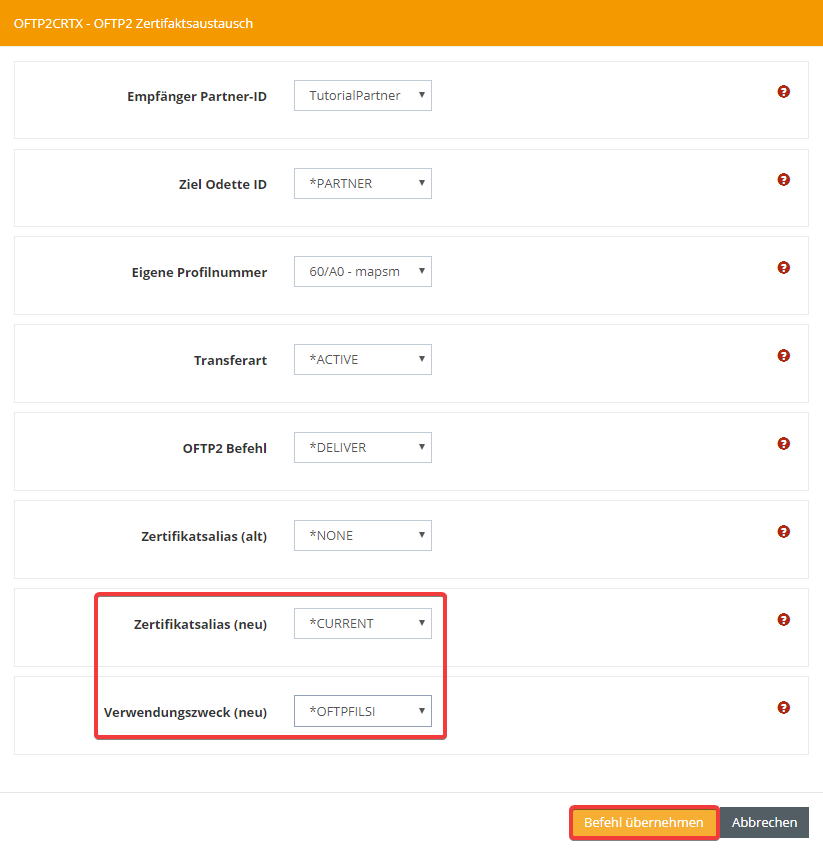Click help icon for Verwendungszweck (neu)
Viewport: 823px width, 851px height.
(784, 708)
